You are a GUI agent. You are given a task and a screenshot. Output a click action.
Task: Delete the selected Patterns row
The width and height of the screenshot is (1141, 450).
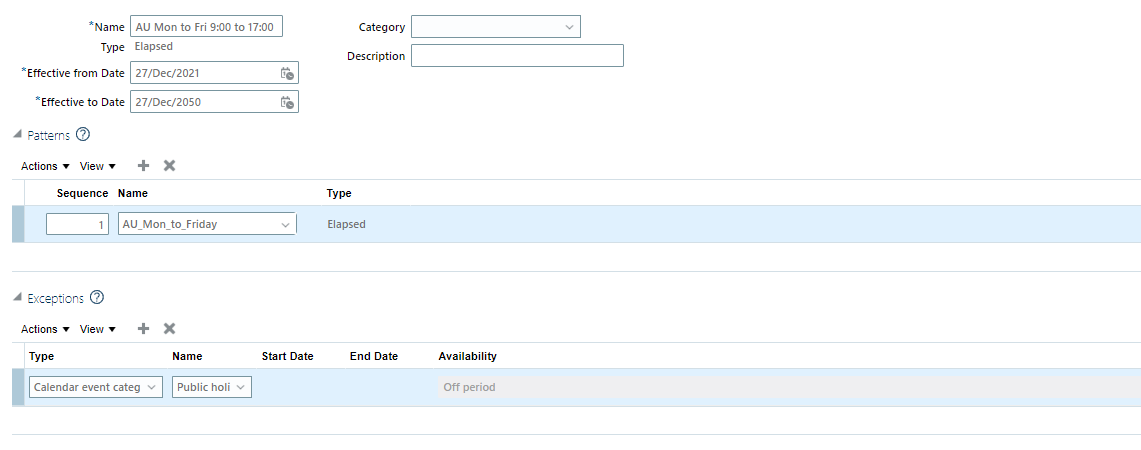pyautogui.click(x=170, y=166)
